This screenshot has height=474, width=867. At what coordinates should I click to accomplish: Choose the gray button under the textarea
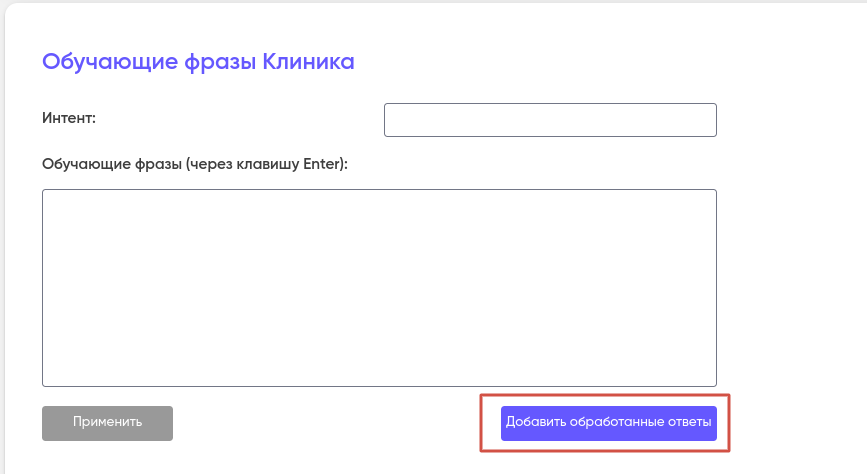pyautogui.click(x=107, y=423)
